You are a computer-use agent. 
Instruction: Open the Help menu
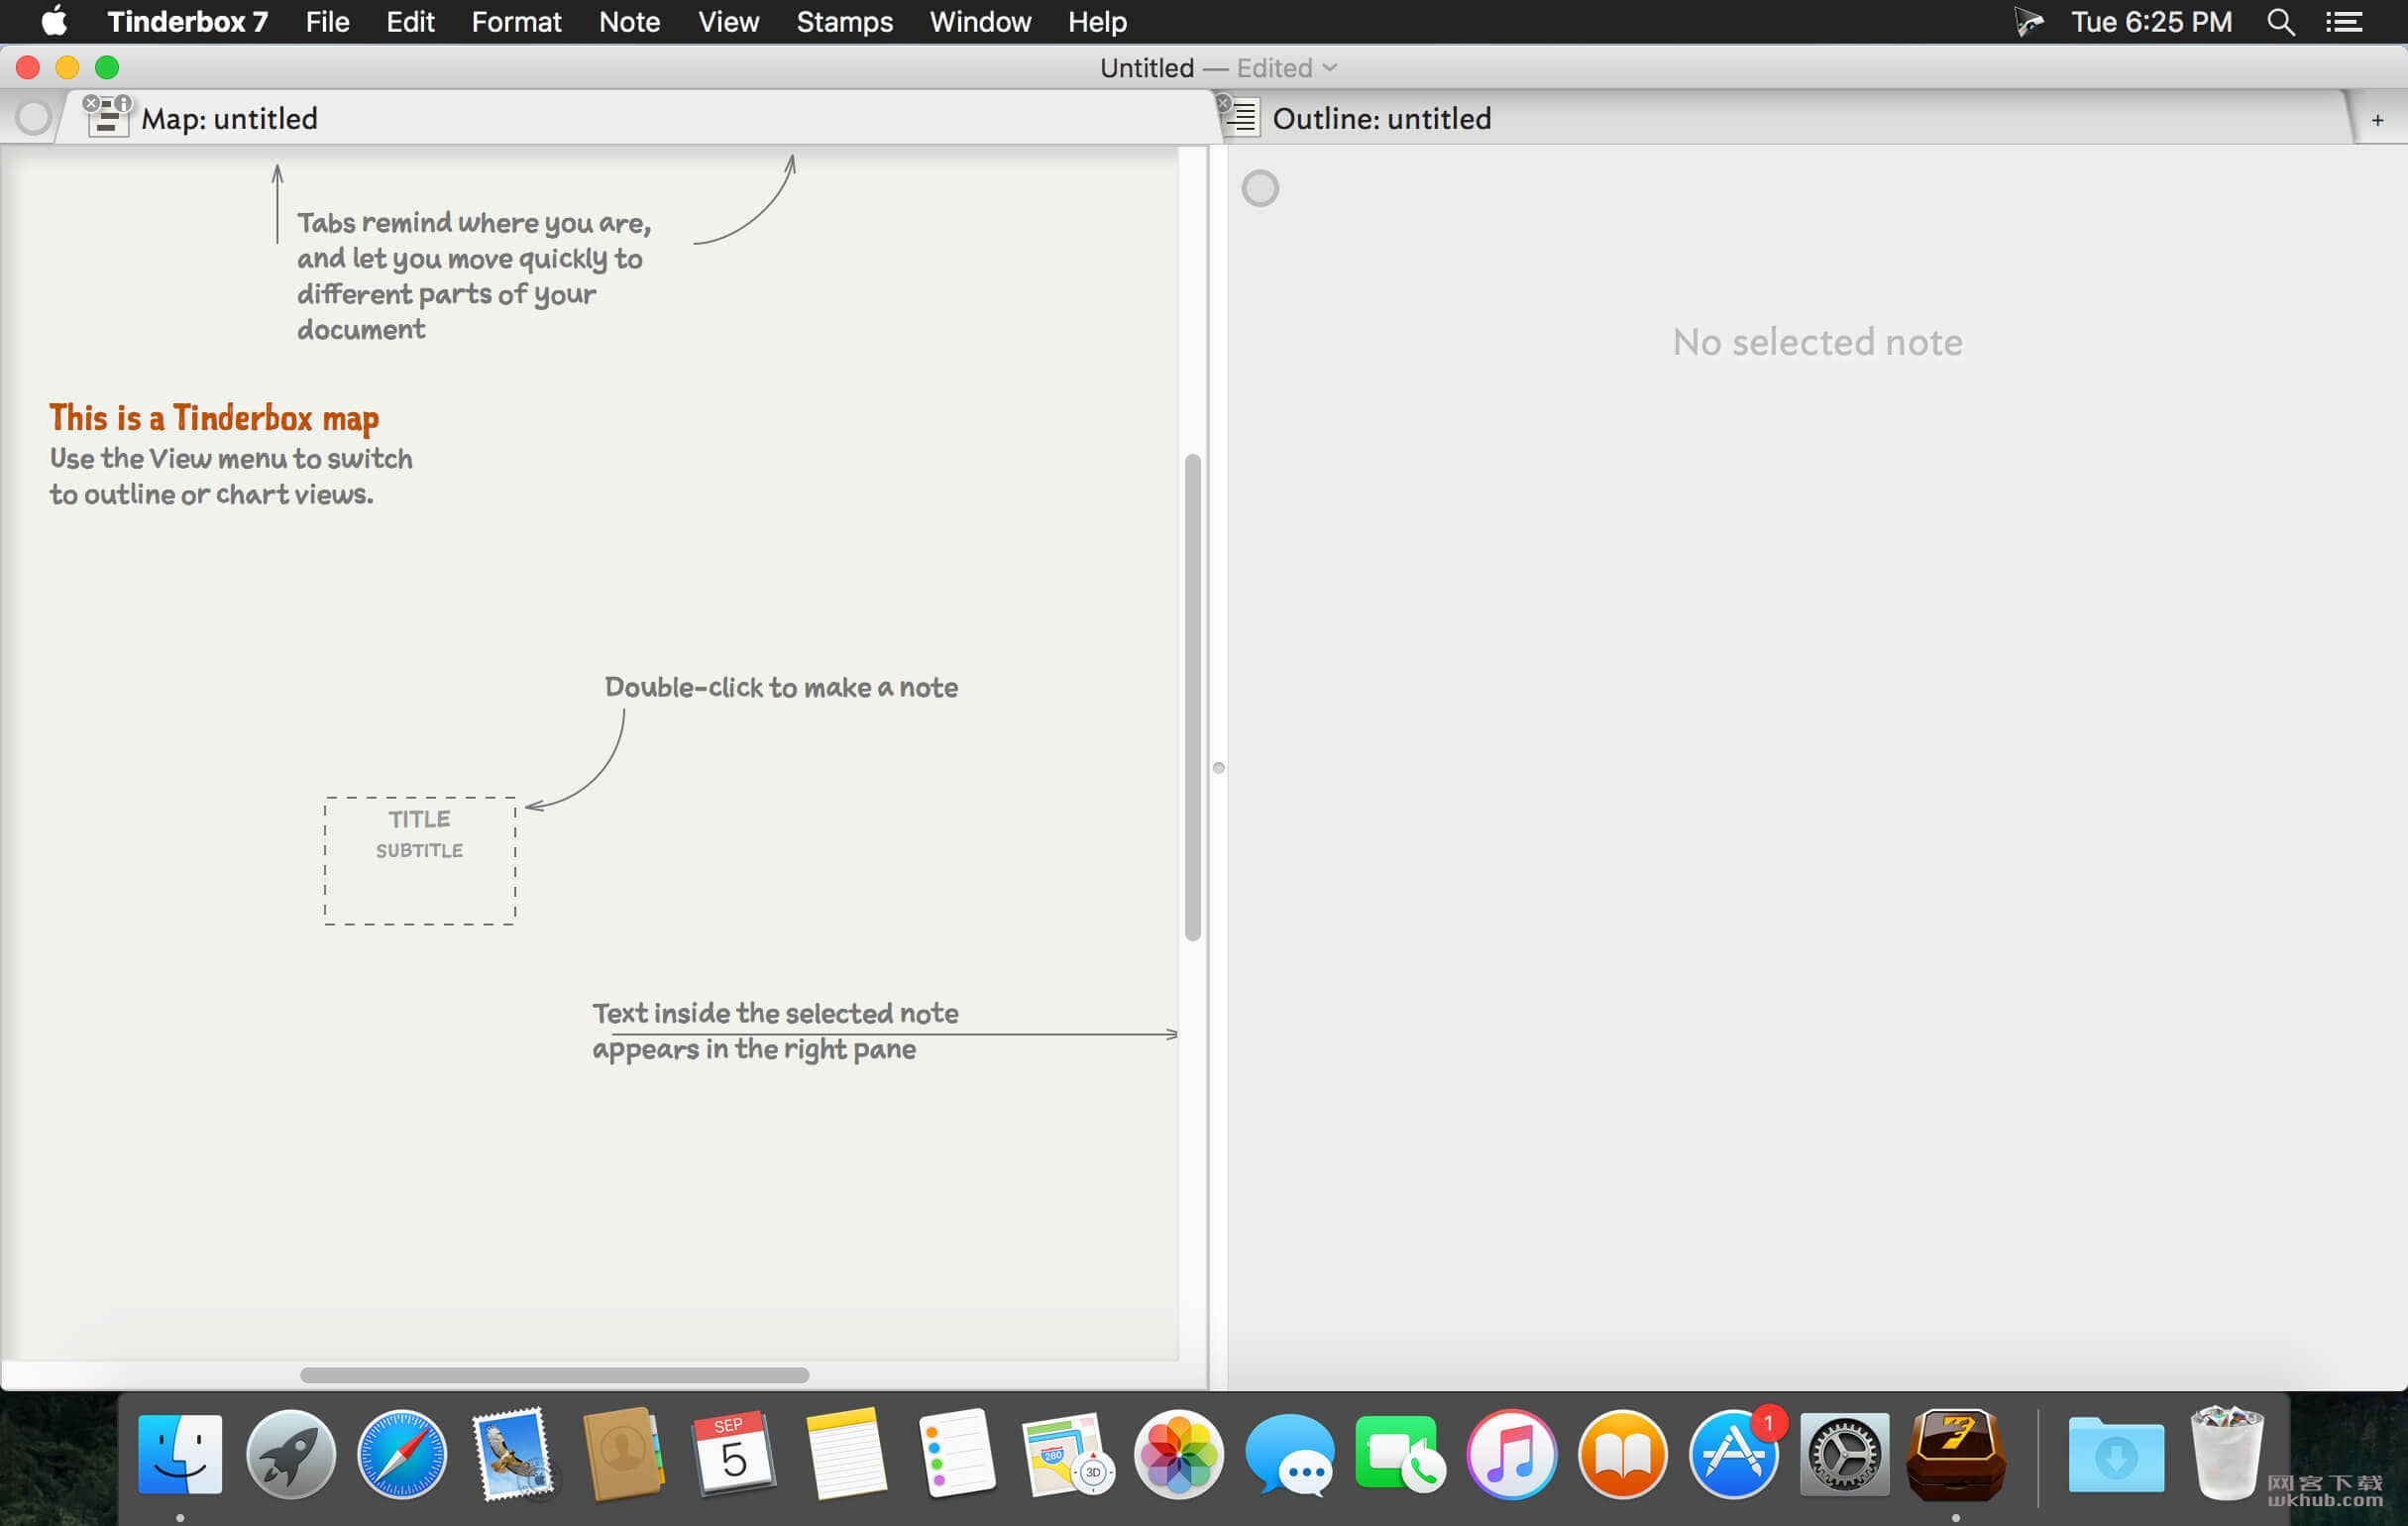1097,21
